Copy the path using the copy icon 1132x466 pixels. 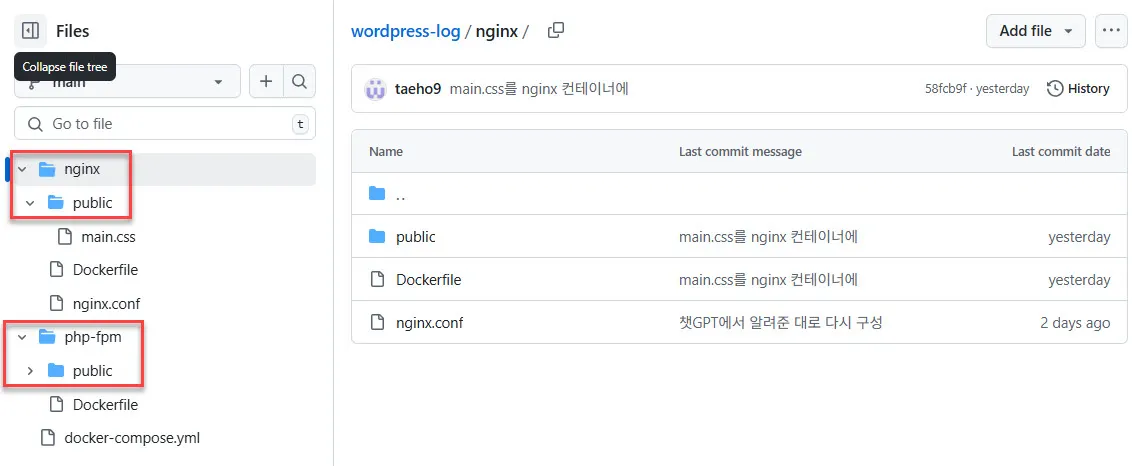[x=555, y=31]
